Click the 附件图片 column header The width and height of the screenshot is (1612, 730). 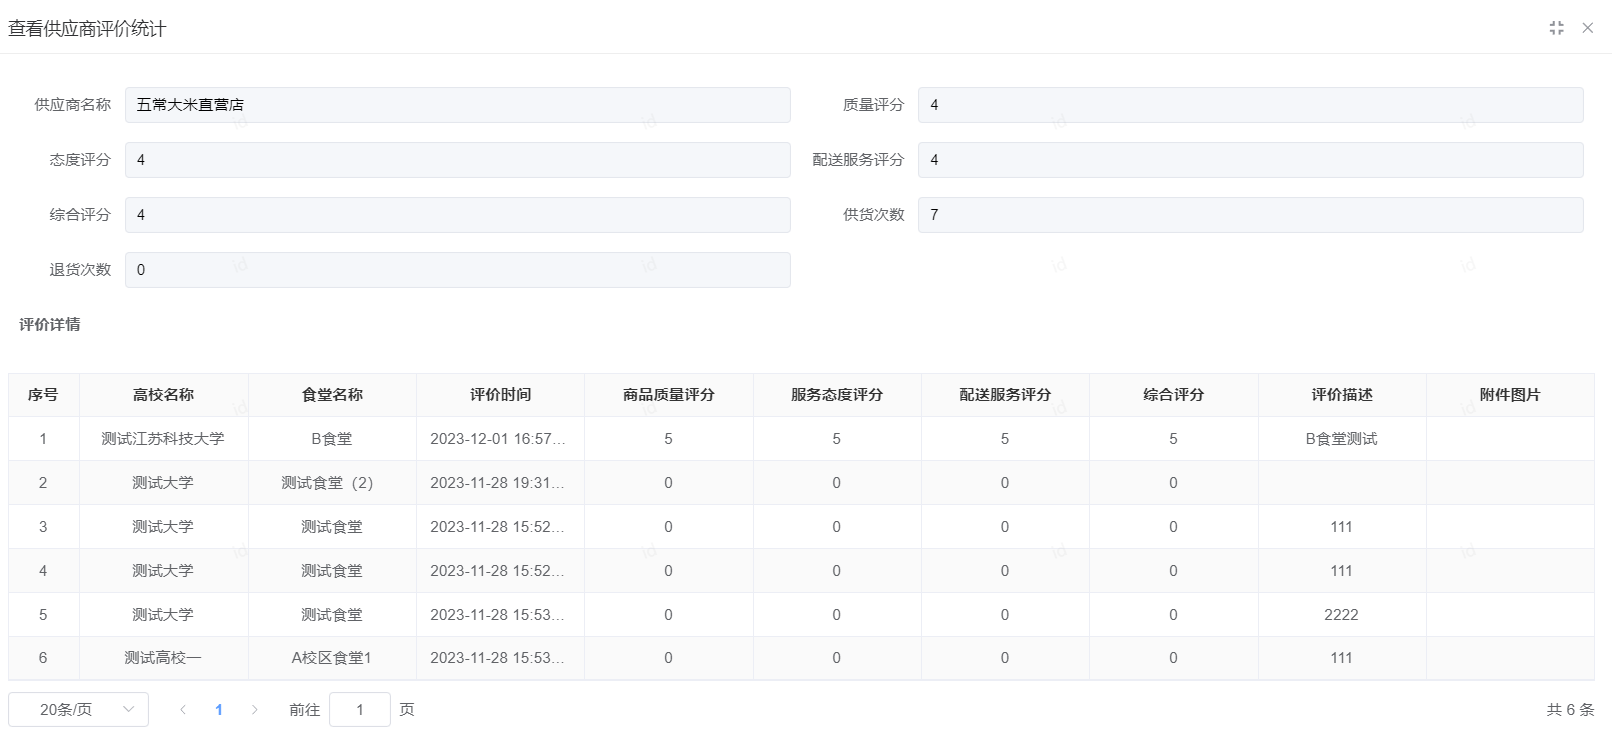(x=1510, y=395)
